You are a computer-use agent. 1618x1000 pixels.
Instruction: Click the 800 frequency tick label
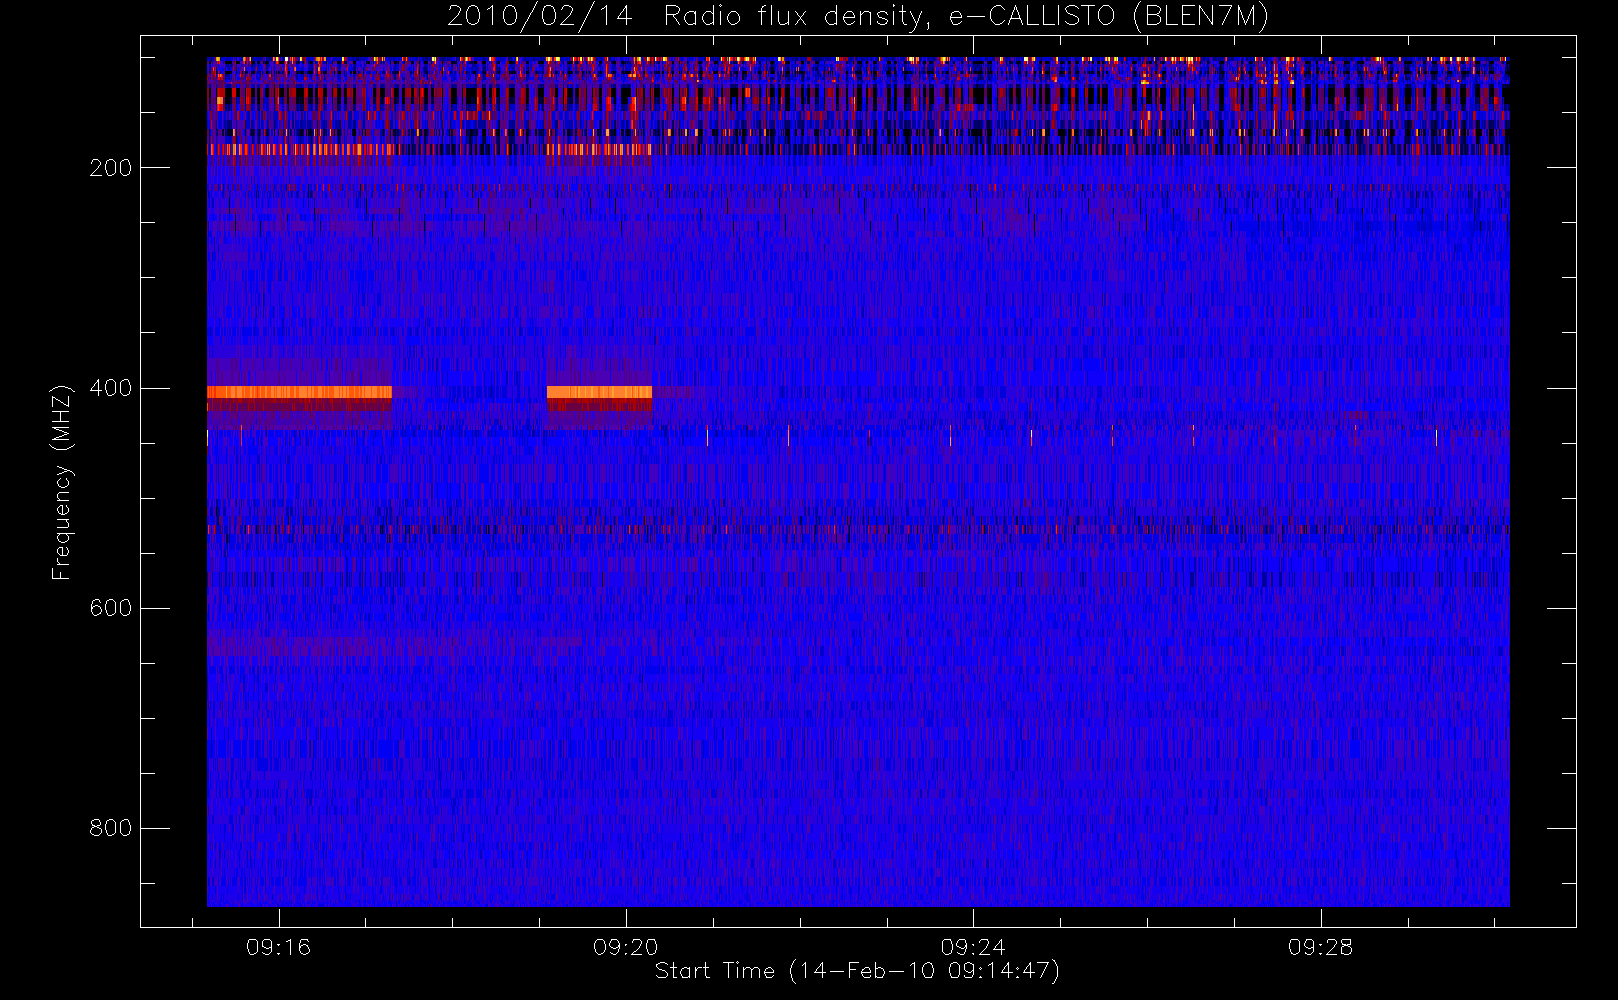[111, 828]
